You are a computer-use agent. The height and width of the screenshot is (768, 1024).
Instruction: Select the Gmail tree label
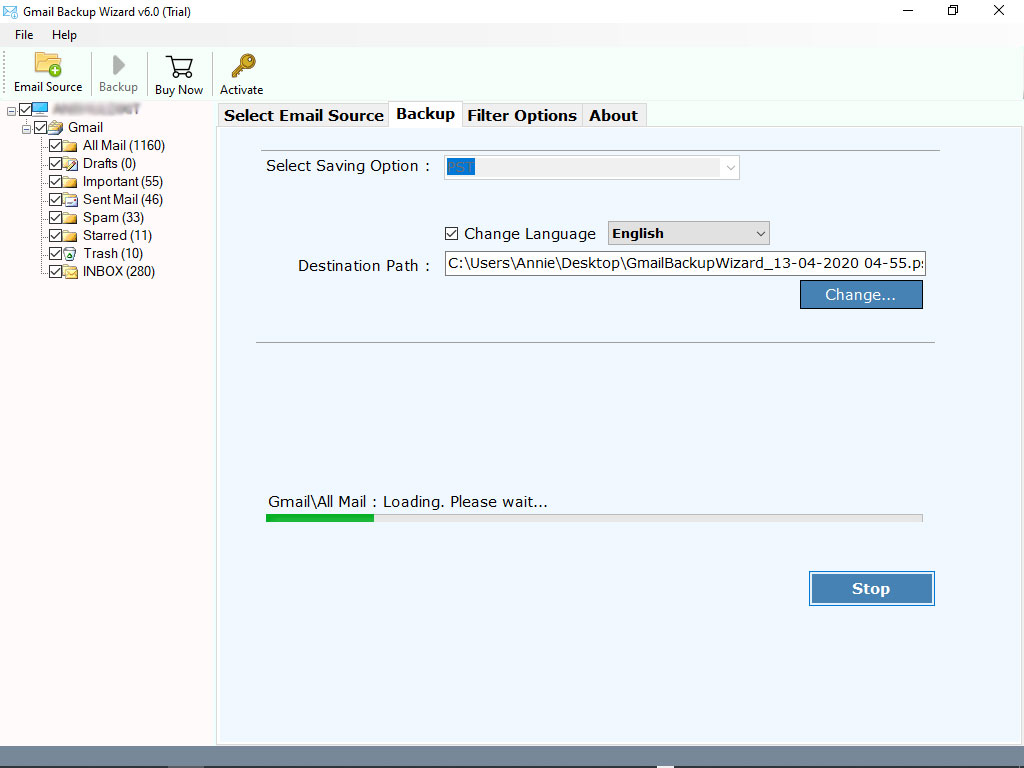pos(86,127)
